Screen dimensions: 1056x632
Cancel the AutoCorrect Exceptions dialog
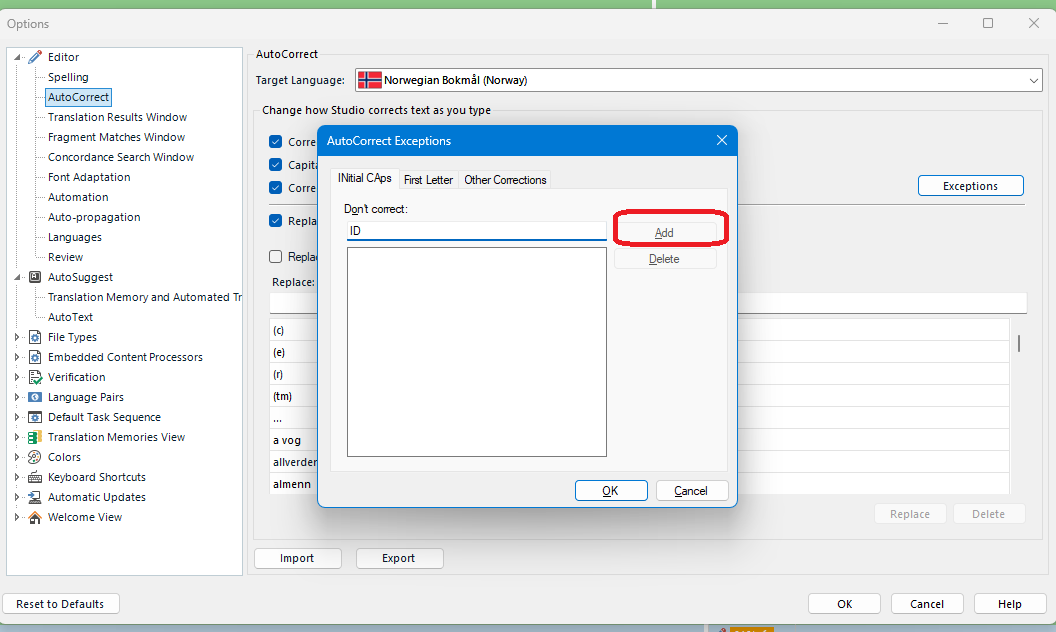click(691, 491)
